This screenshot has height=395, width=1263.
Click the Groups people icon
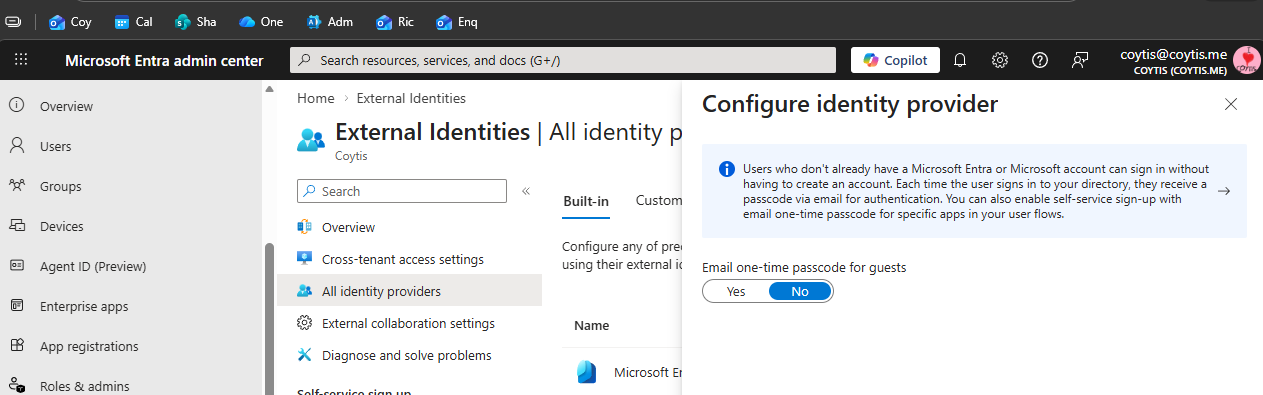[x=17, y=186]
